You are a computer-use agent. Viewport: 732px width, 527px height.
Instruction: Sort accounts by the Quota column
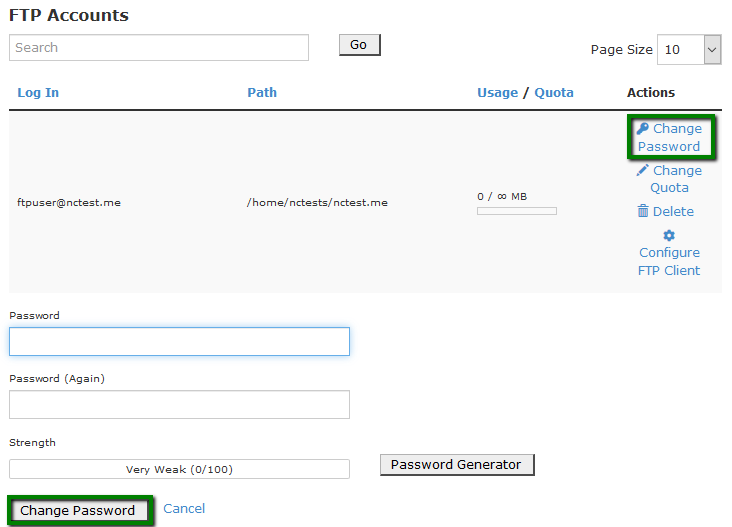[554, 92]
